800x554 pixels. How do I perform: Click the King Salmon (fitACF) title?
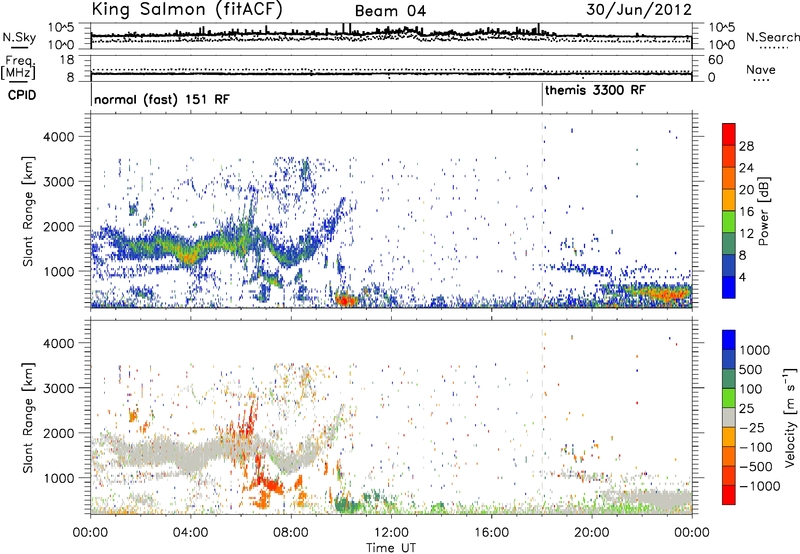(187, 10)
